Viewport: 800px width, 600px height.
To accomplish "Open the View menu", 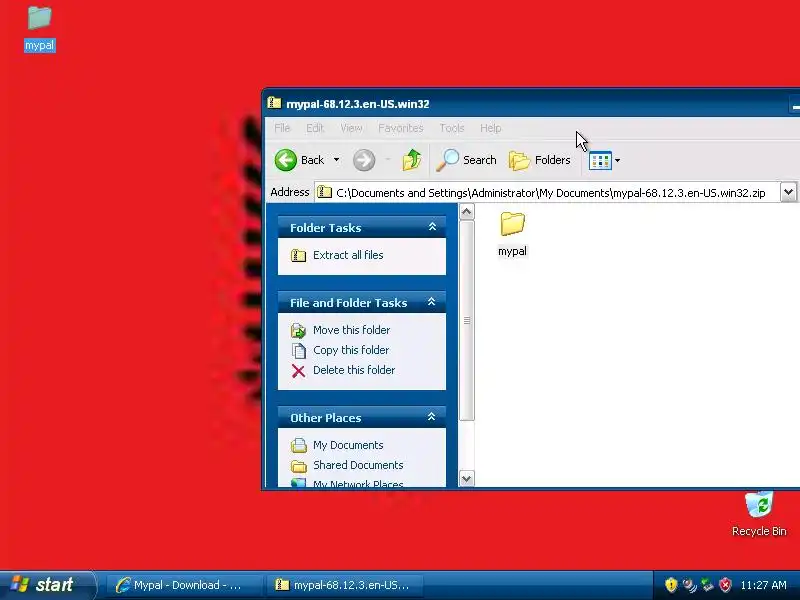I will [352, 128].
